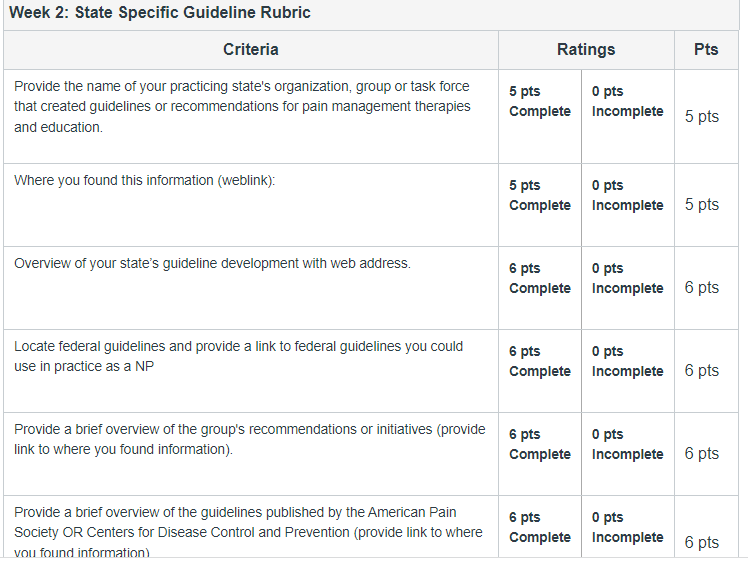Click the state's organization criterion description text

tap(242, 107)
